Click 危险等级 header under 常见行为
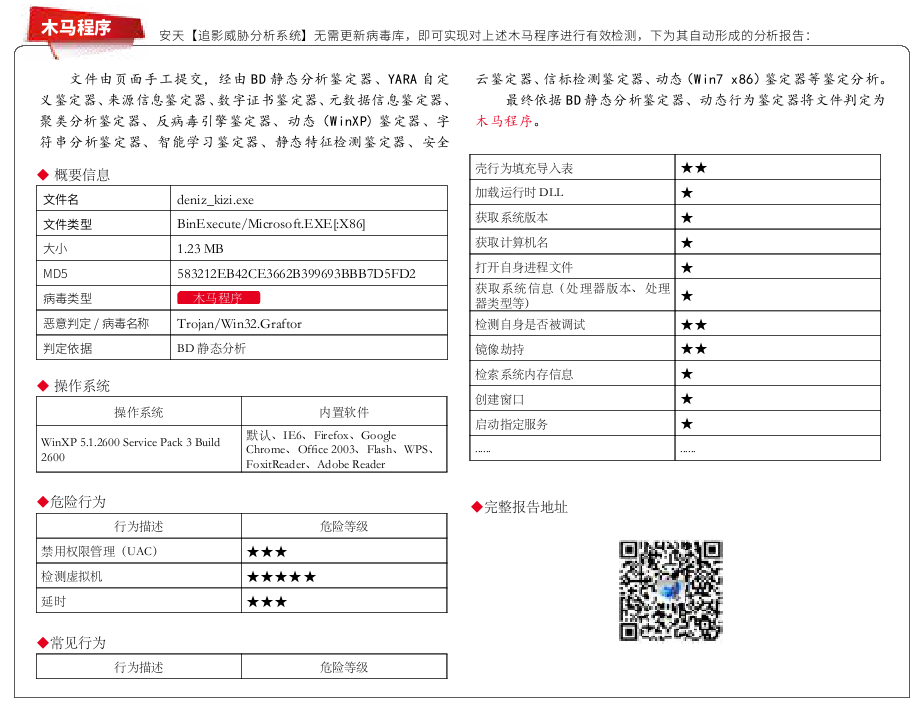This screenshot has height=707, width=921. pos(344,667)
